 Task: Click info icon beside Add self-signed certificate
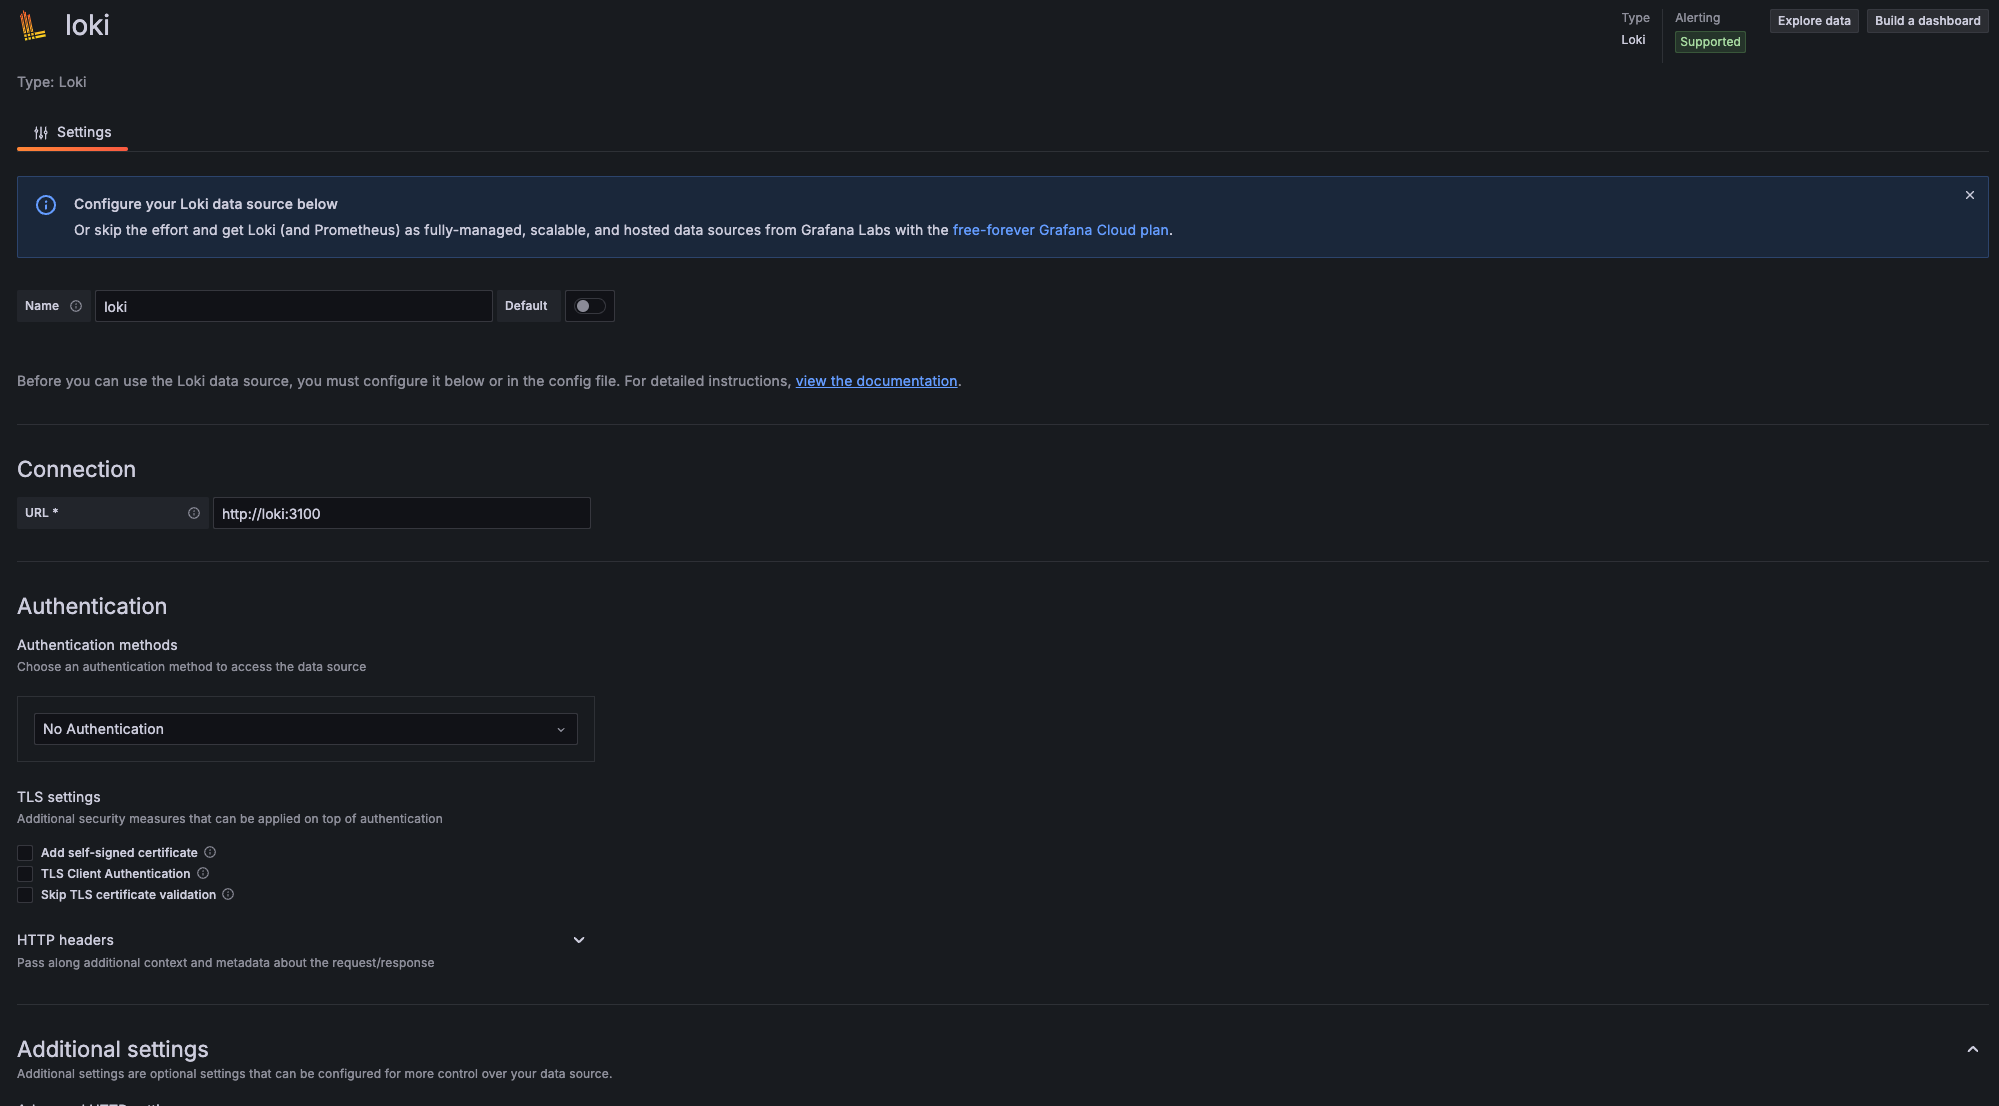tap(210, 852)
